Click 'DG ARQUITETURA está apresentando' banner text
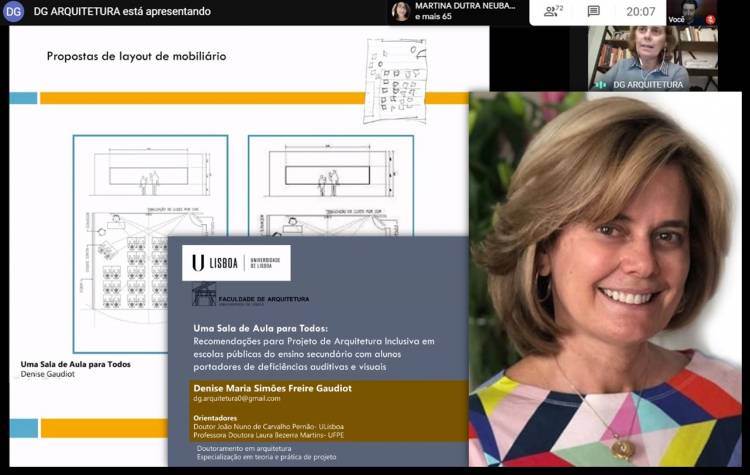This screenshot has width=750, height=475. pyautogui.click(x=121, y=11)
